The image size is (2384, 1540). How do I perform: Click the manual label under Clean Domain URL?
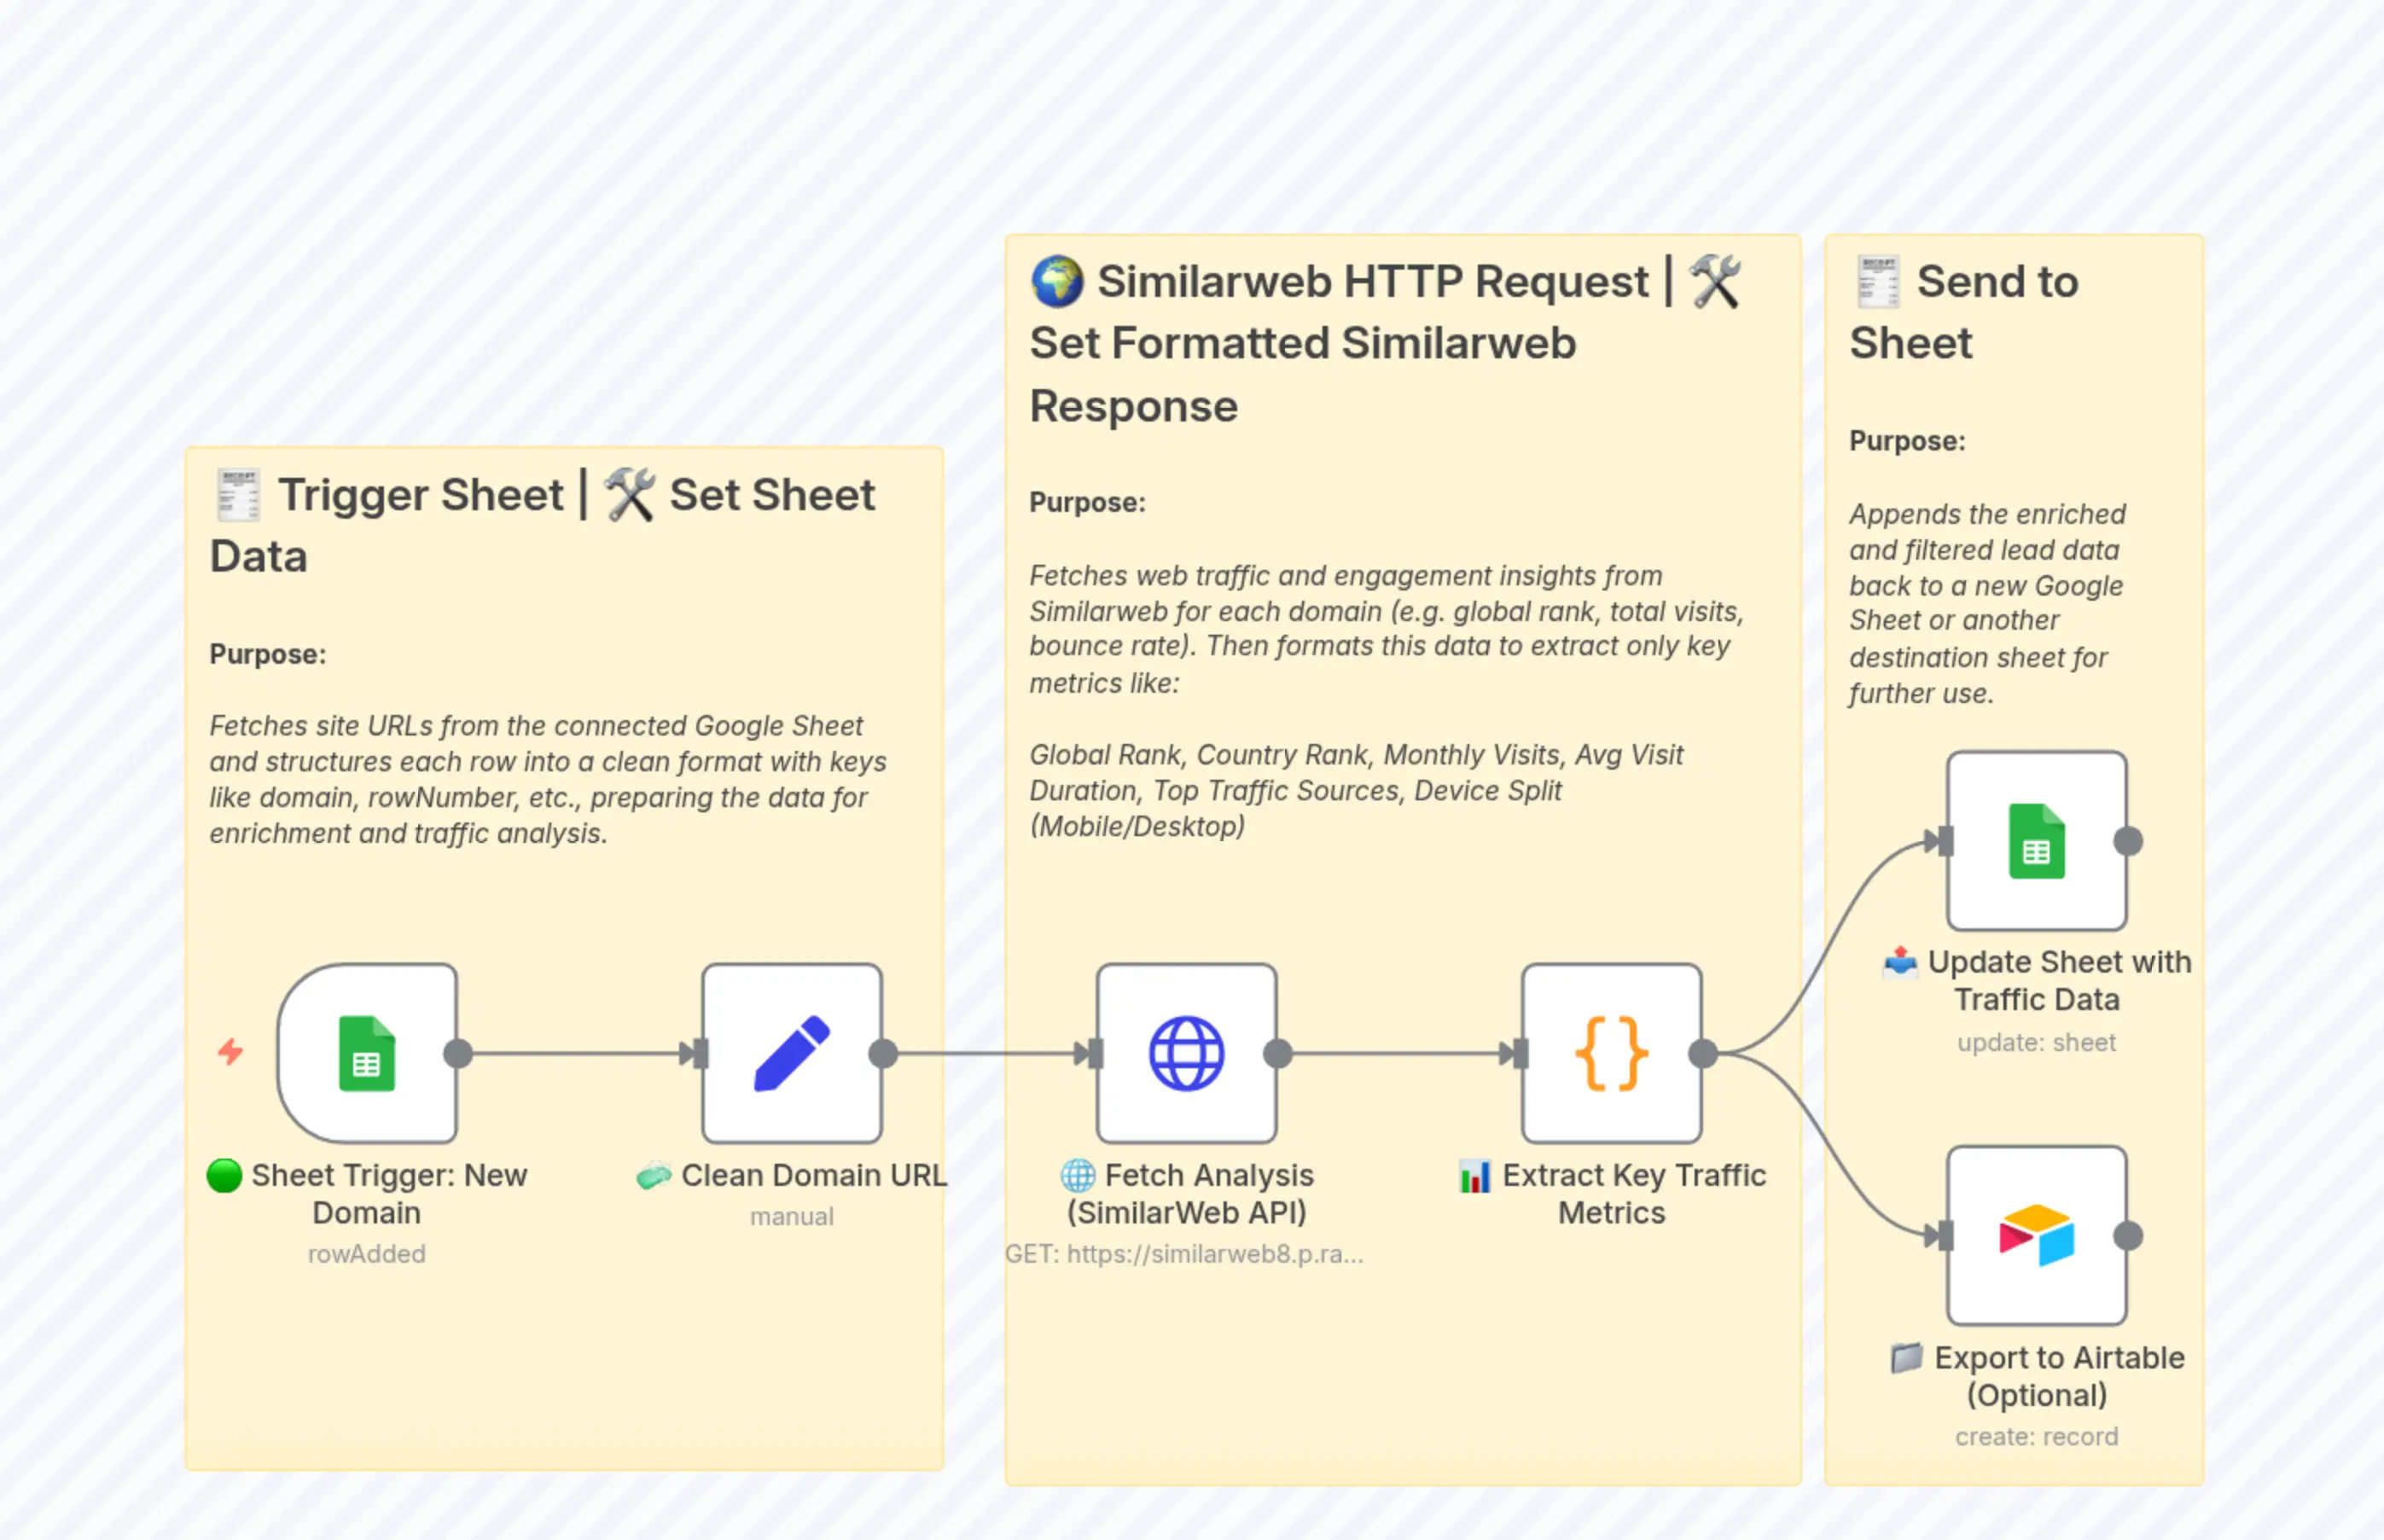pyautogui.click(x=791, y=1216)
